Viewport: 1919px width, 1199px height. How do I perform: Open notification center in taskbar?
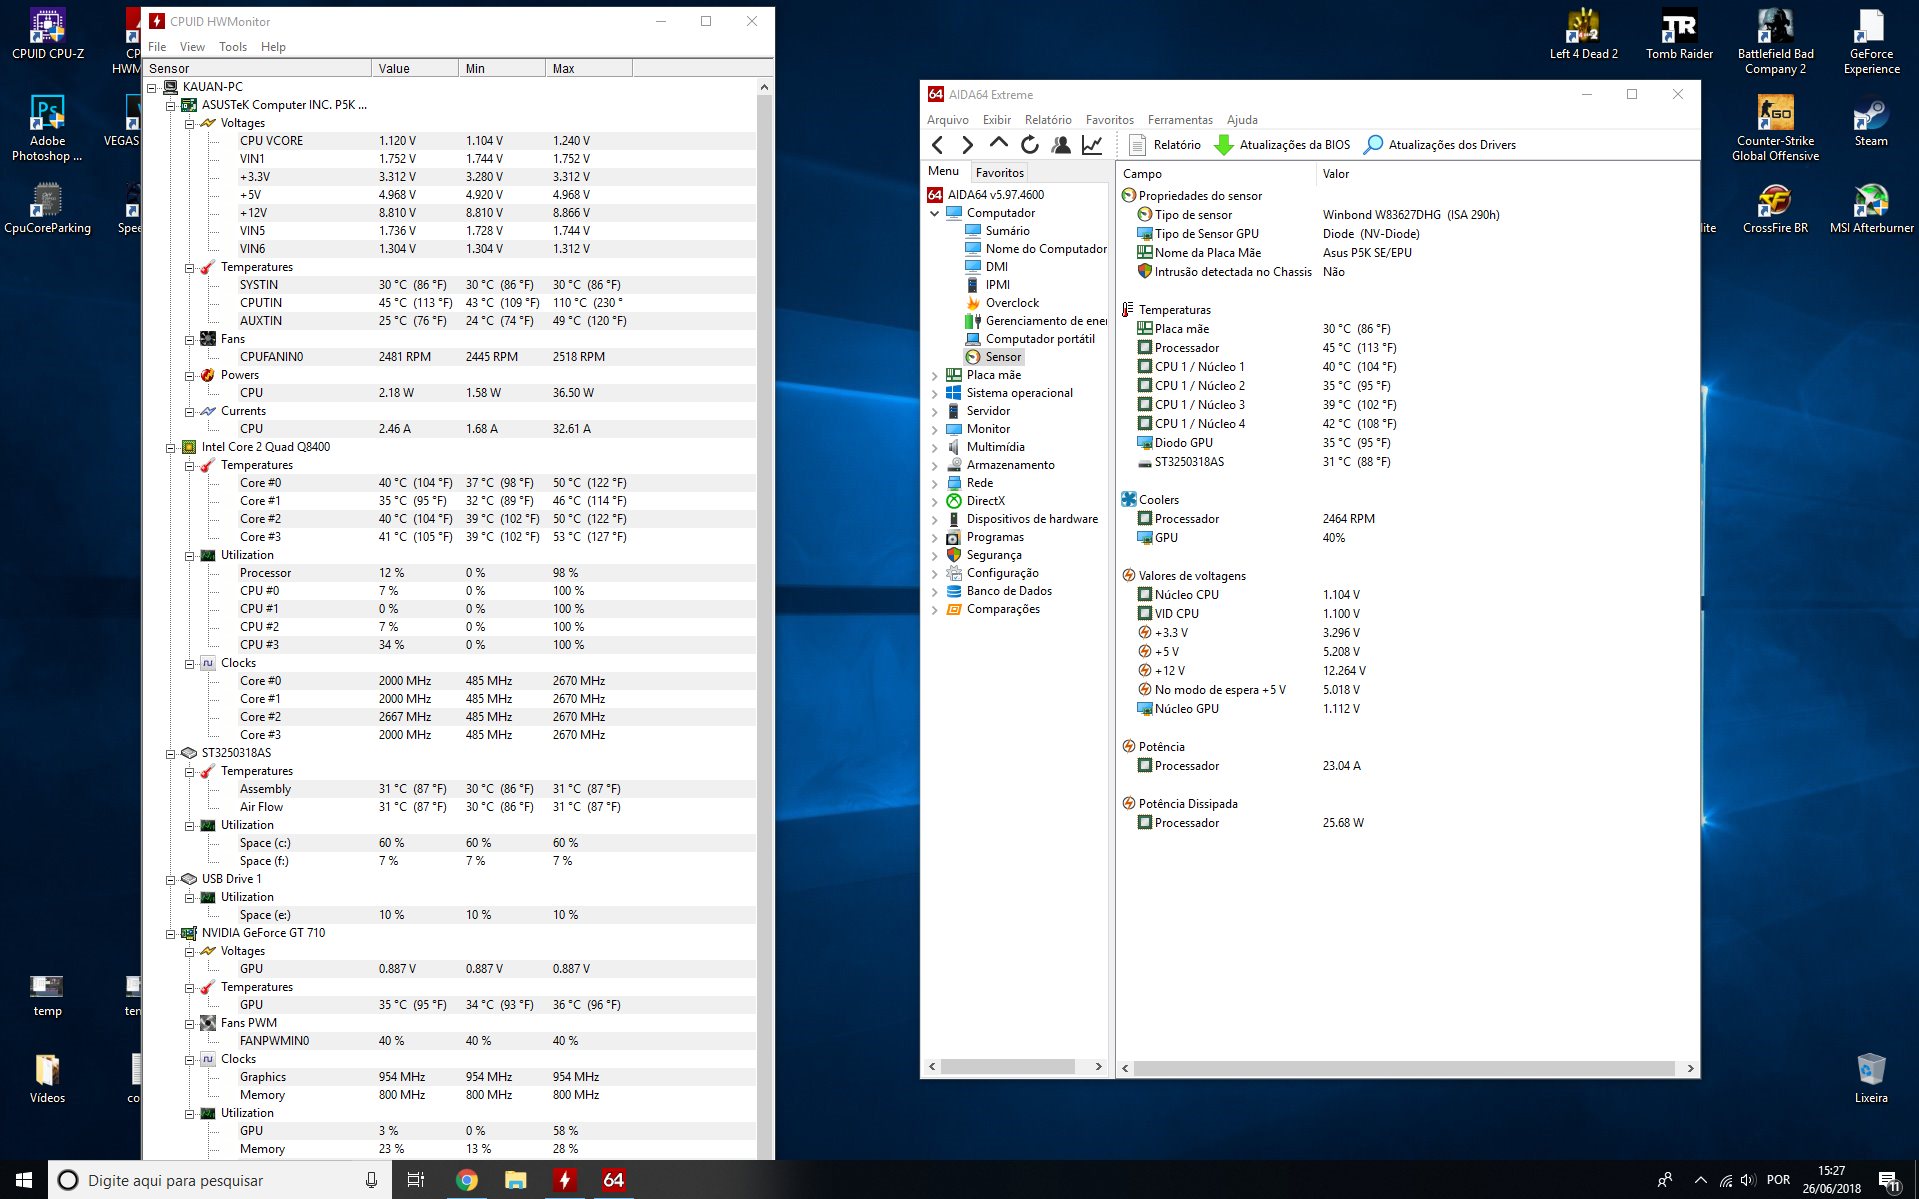[1888, 1180]
